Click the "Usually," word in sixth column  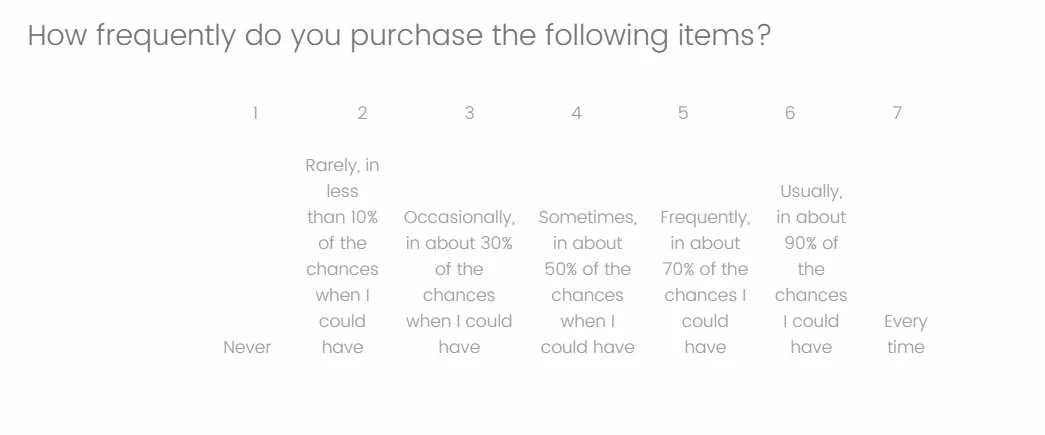pos(811,192)
